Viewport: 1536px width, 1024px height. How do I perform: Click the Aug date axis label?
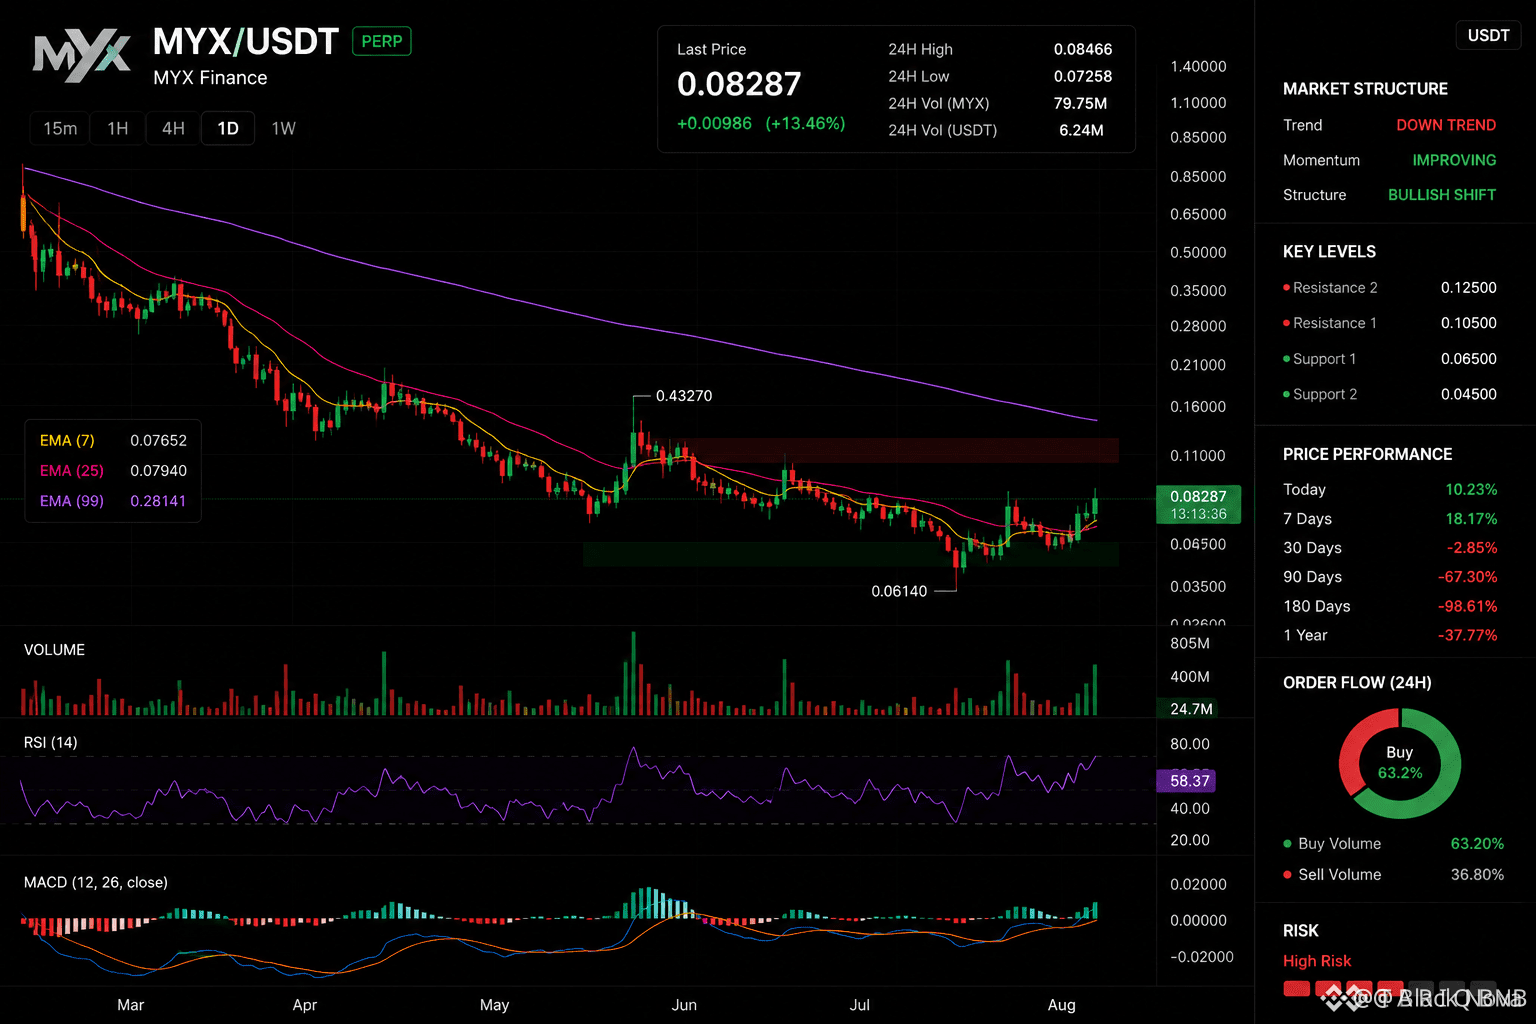point(1061,1005)
